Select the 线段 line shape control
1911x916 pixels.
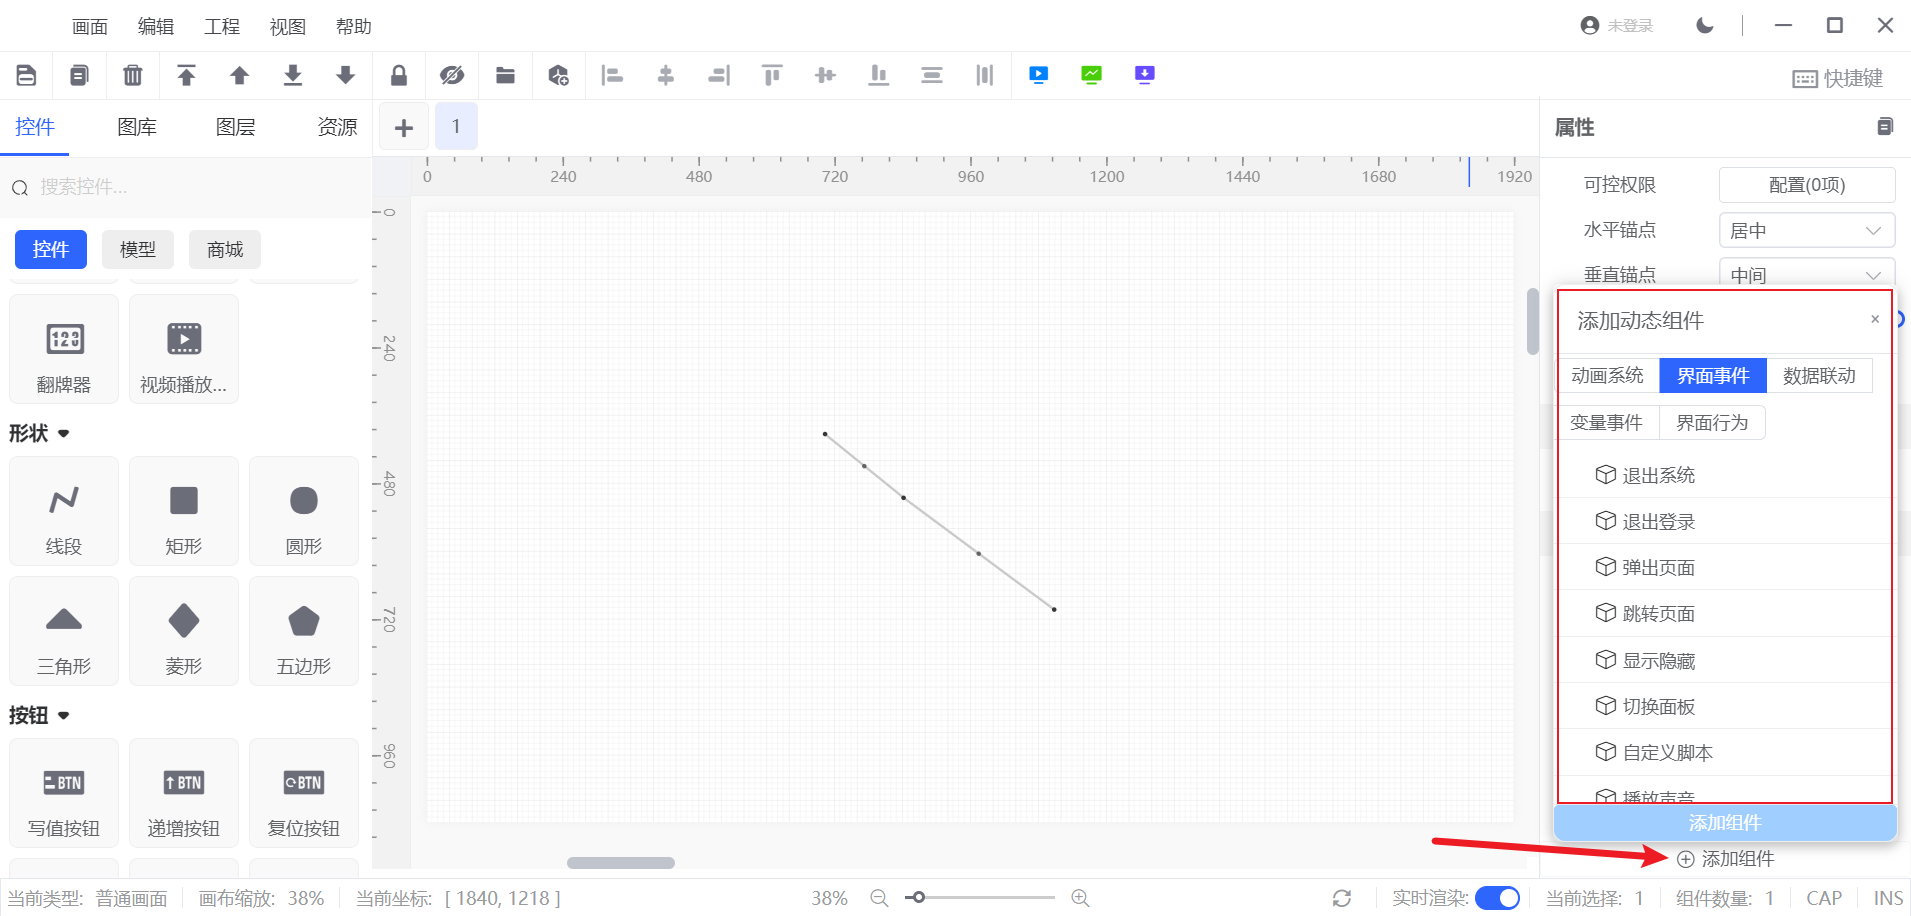pos(64,511)
